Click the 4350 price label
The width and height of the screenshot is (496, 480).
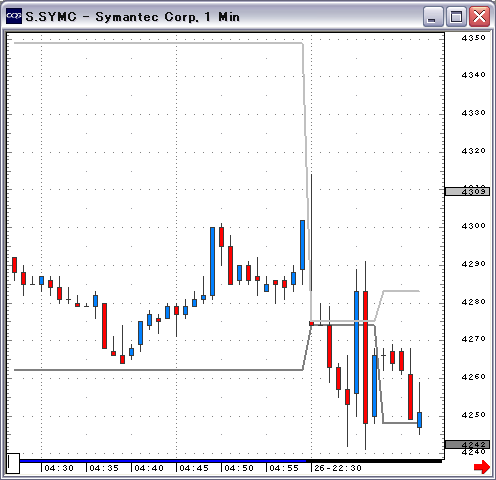473,38
